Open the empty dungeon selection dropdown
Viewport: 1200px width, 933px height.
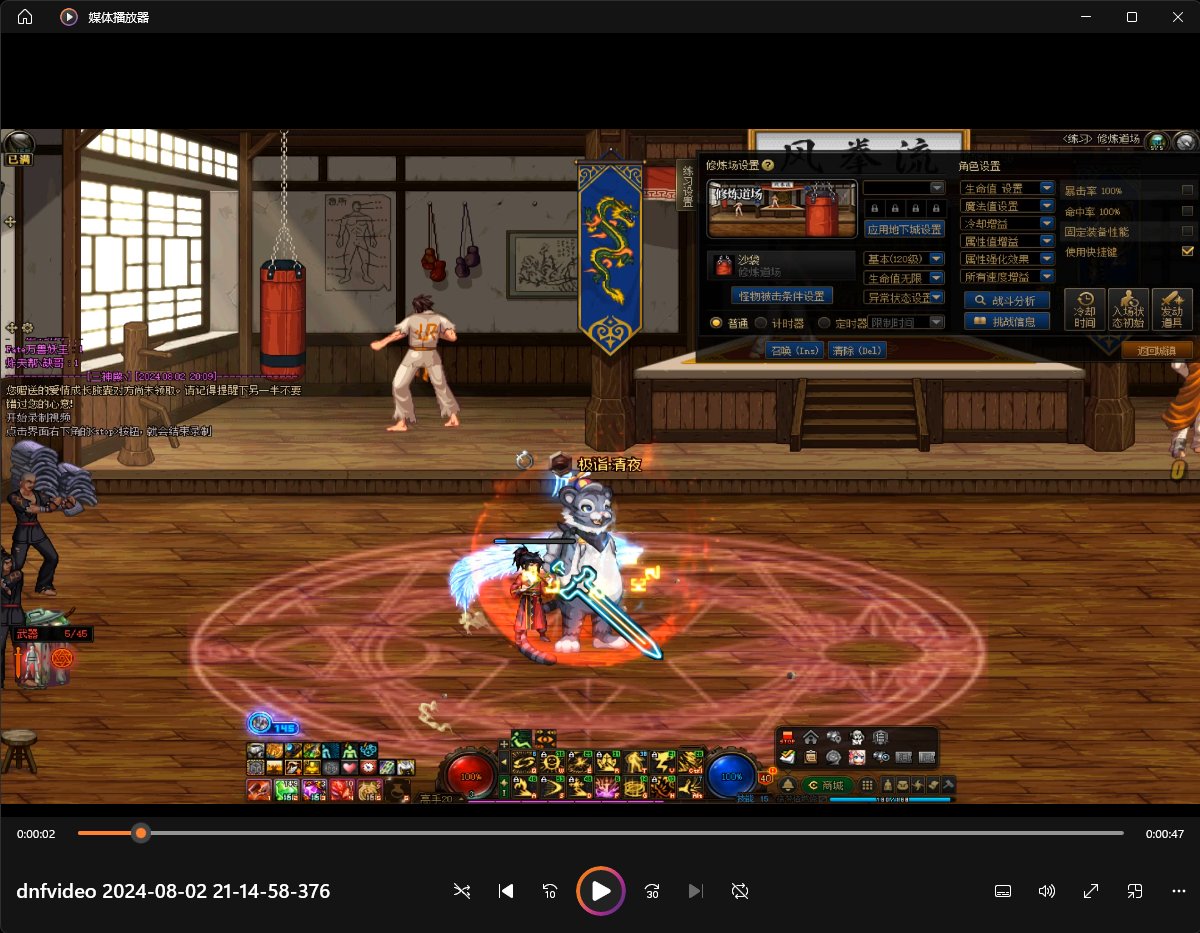coord(904,188)
